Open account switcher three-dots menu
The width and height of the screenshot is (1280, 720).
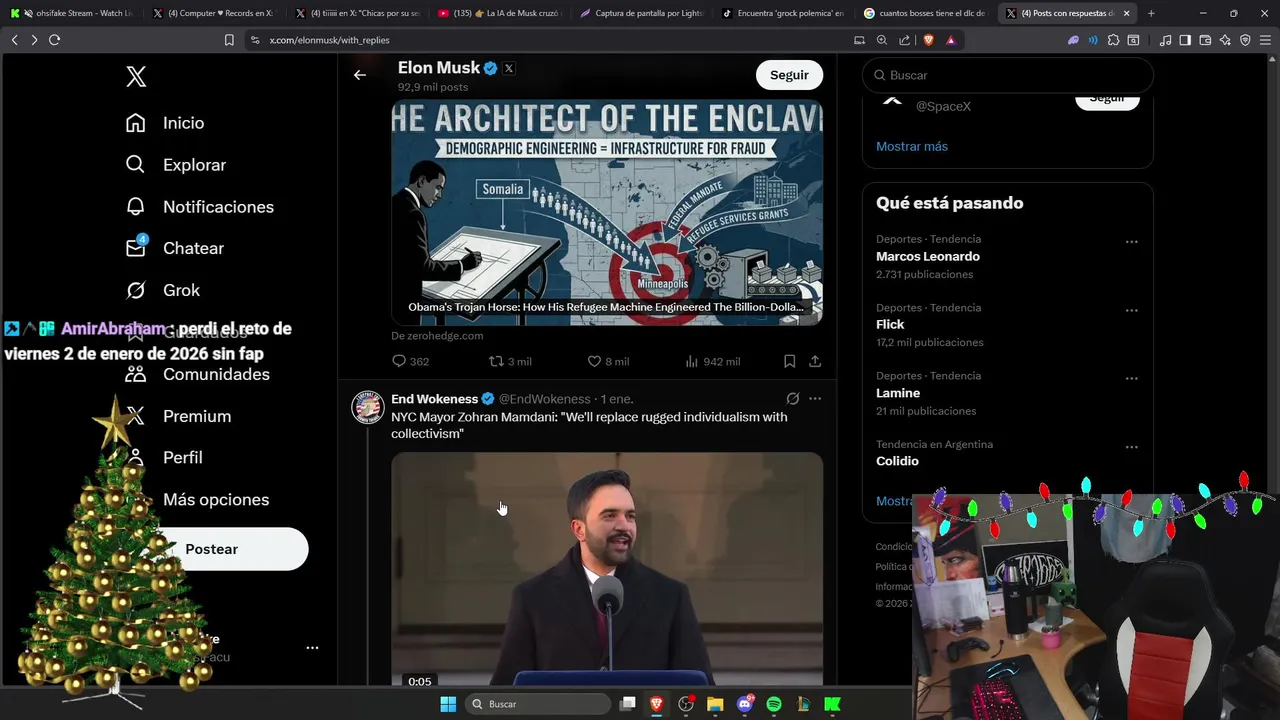point(312,648)
